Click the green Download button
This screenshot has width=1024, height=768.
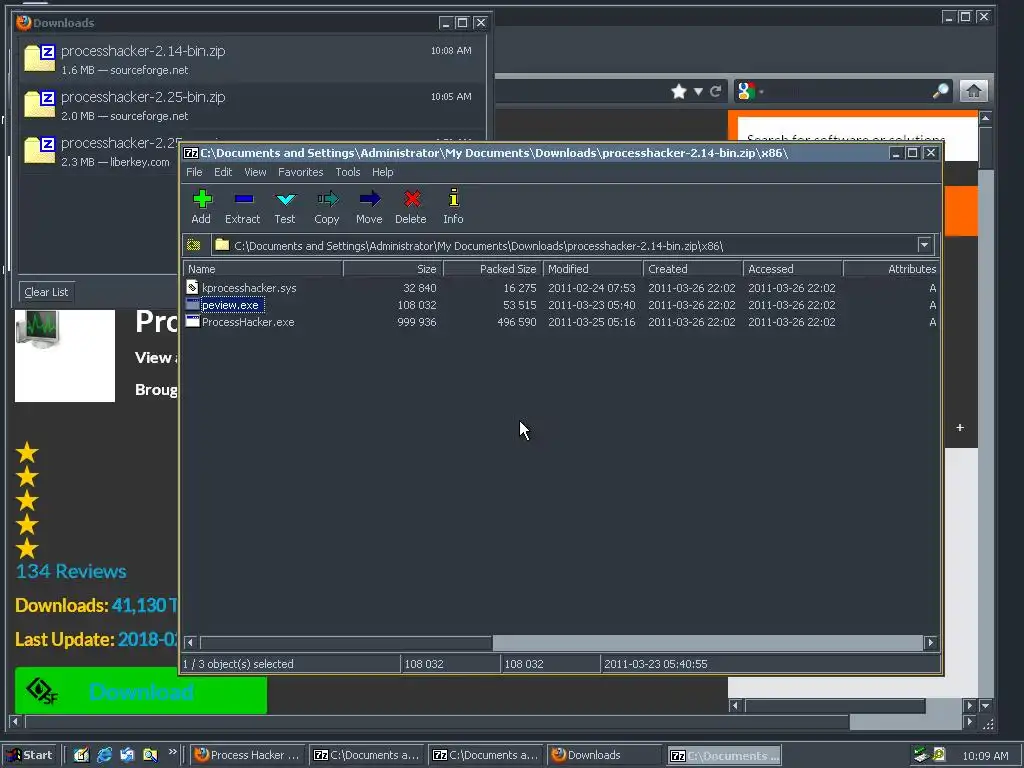(x=140, y=691)
